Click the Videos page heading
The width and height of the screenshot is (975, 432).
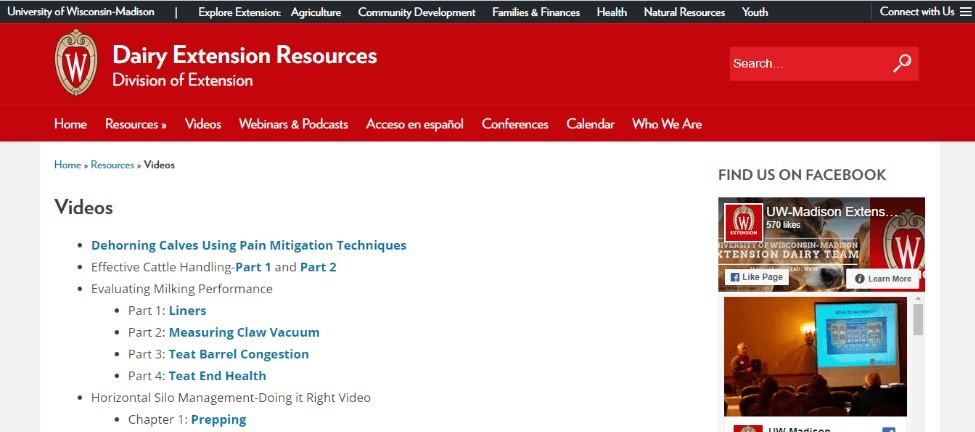pos(83,207)
